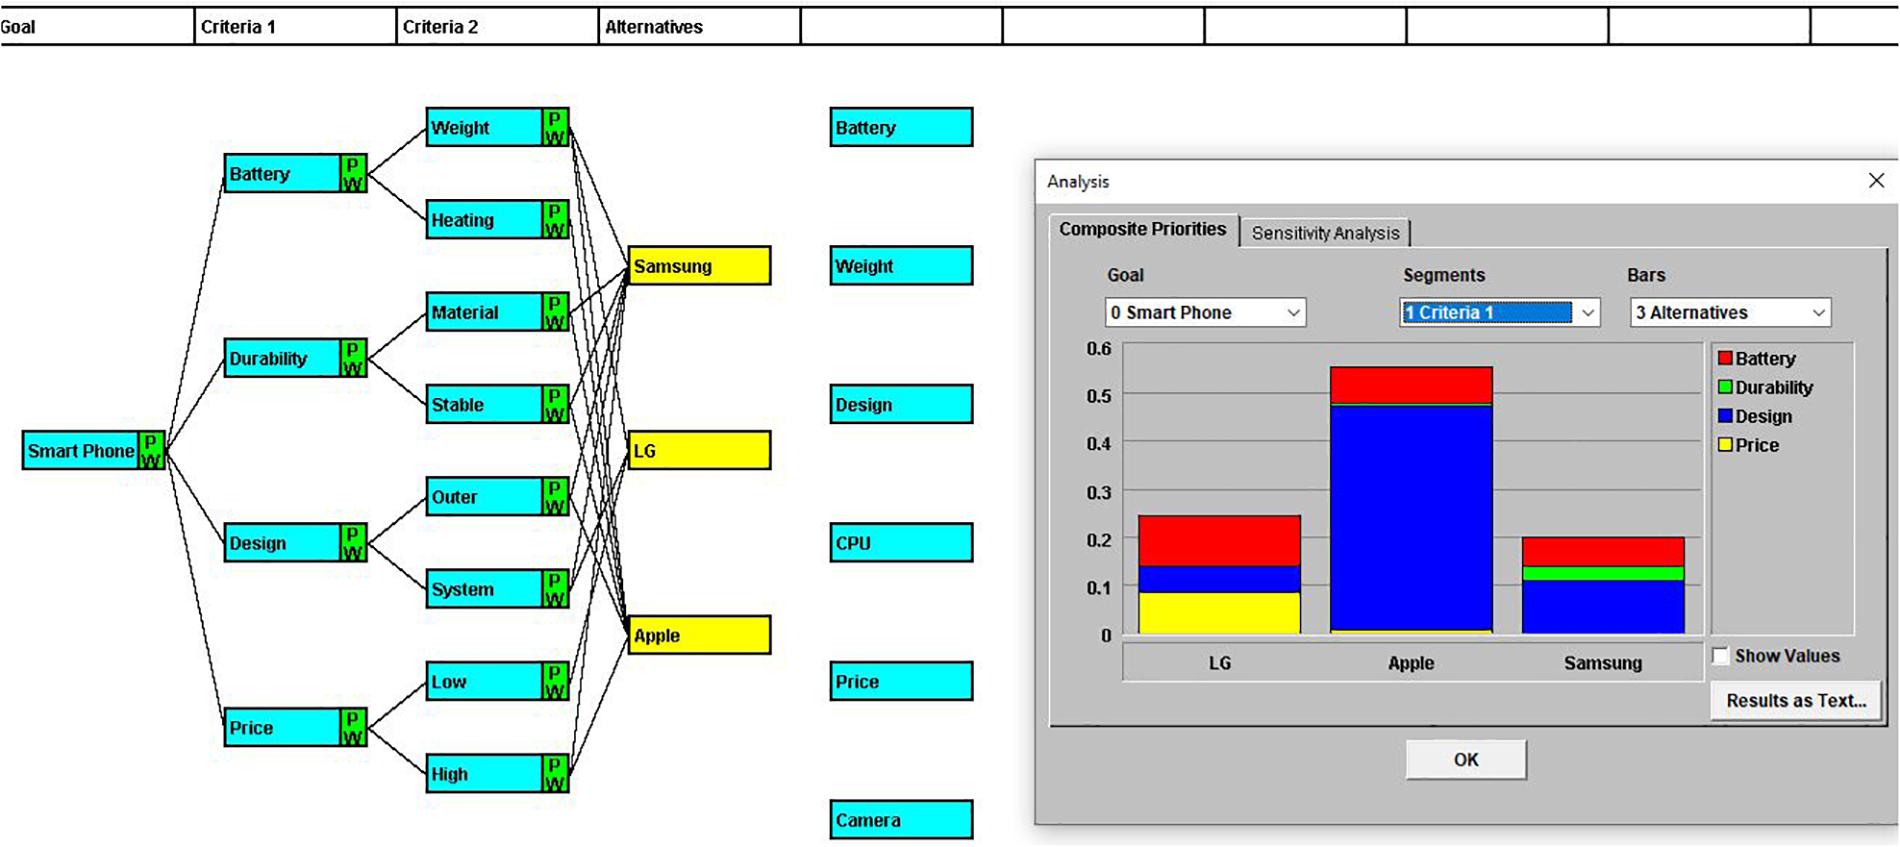Click the Apple label under the chart

1411,663
